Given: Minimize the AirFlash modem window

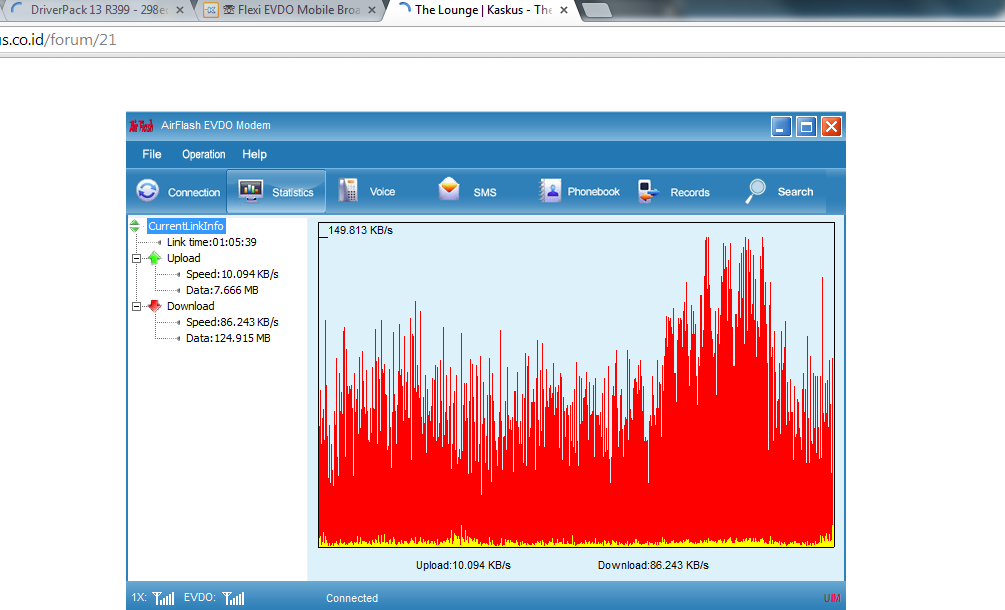Looking at the screenshot, I should [781, 127].
